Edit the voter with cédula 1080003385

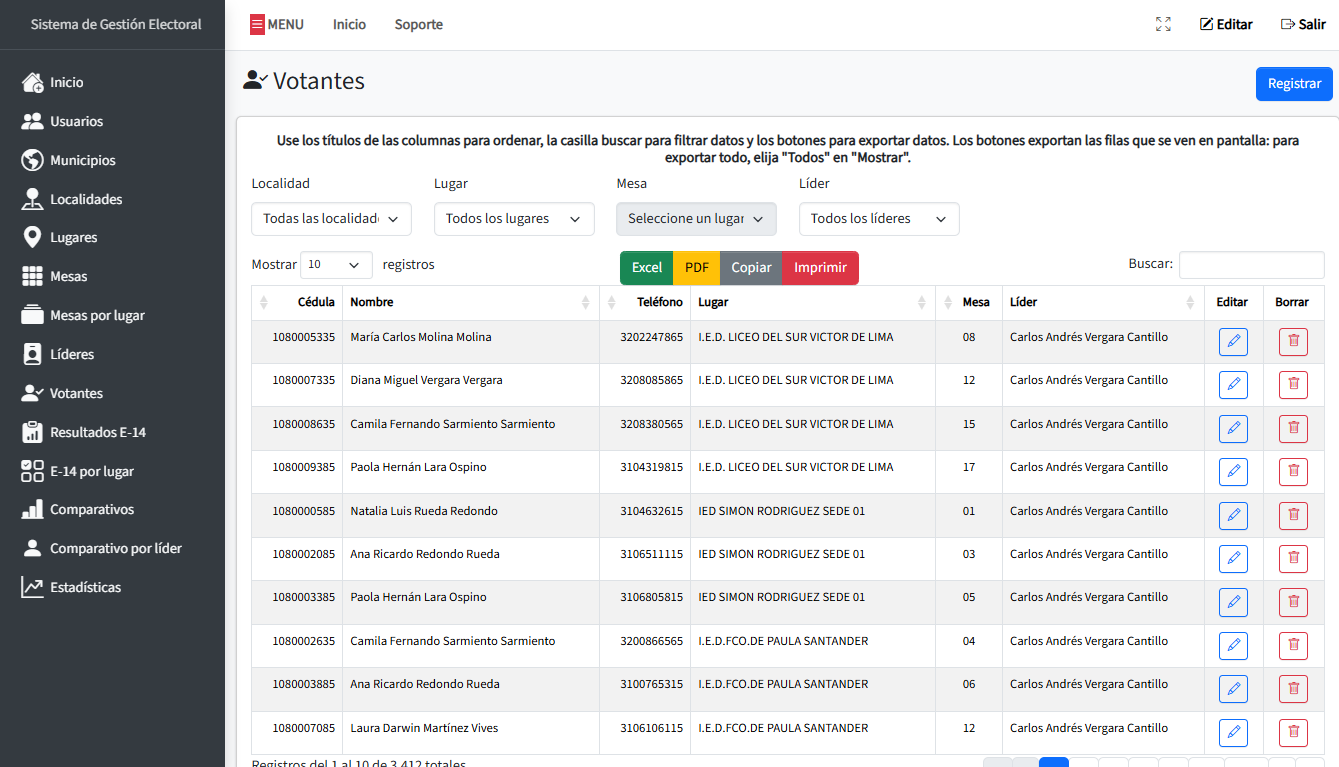tap(1233, 602)
